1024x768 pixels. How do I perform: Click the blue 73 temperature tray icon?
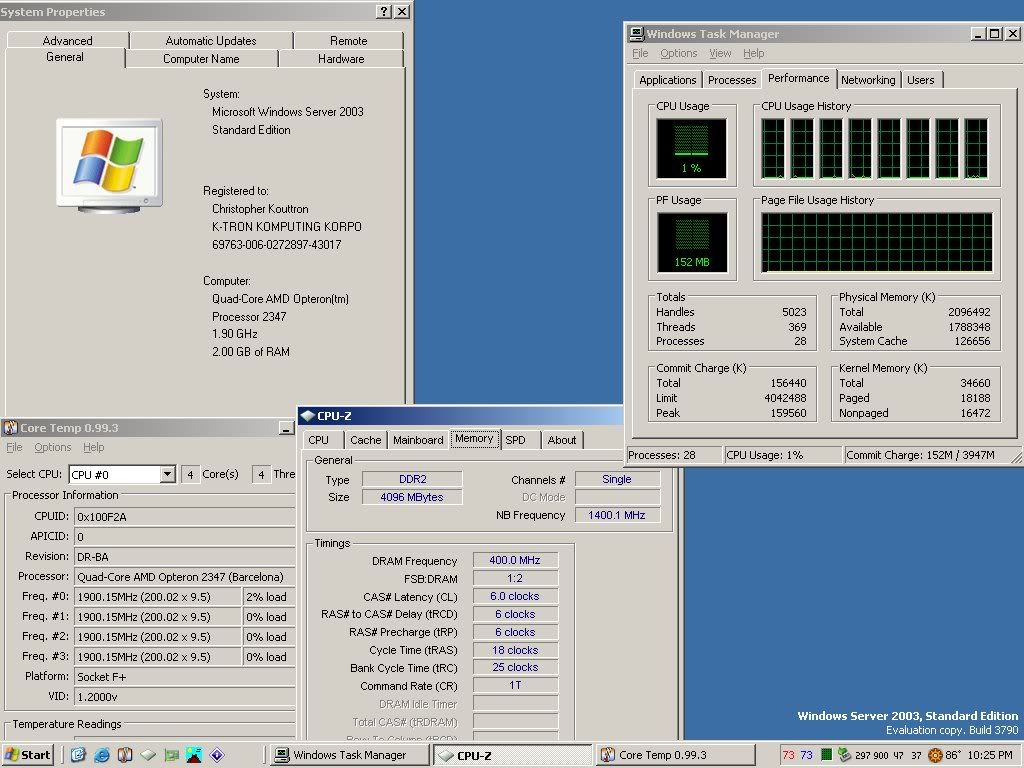click(x=807, y=755)
